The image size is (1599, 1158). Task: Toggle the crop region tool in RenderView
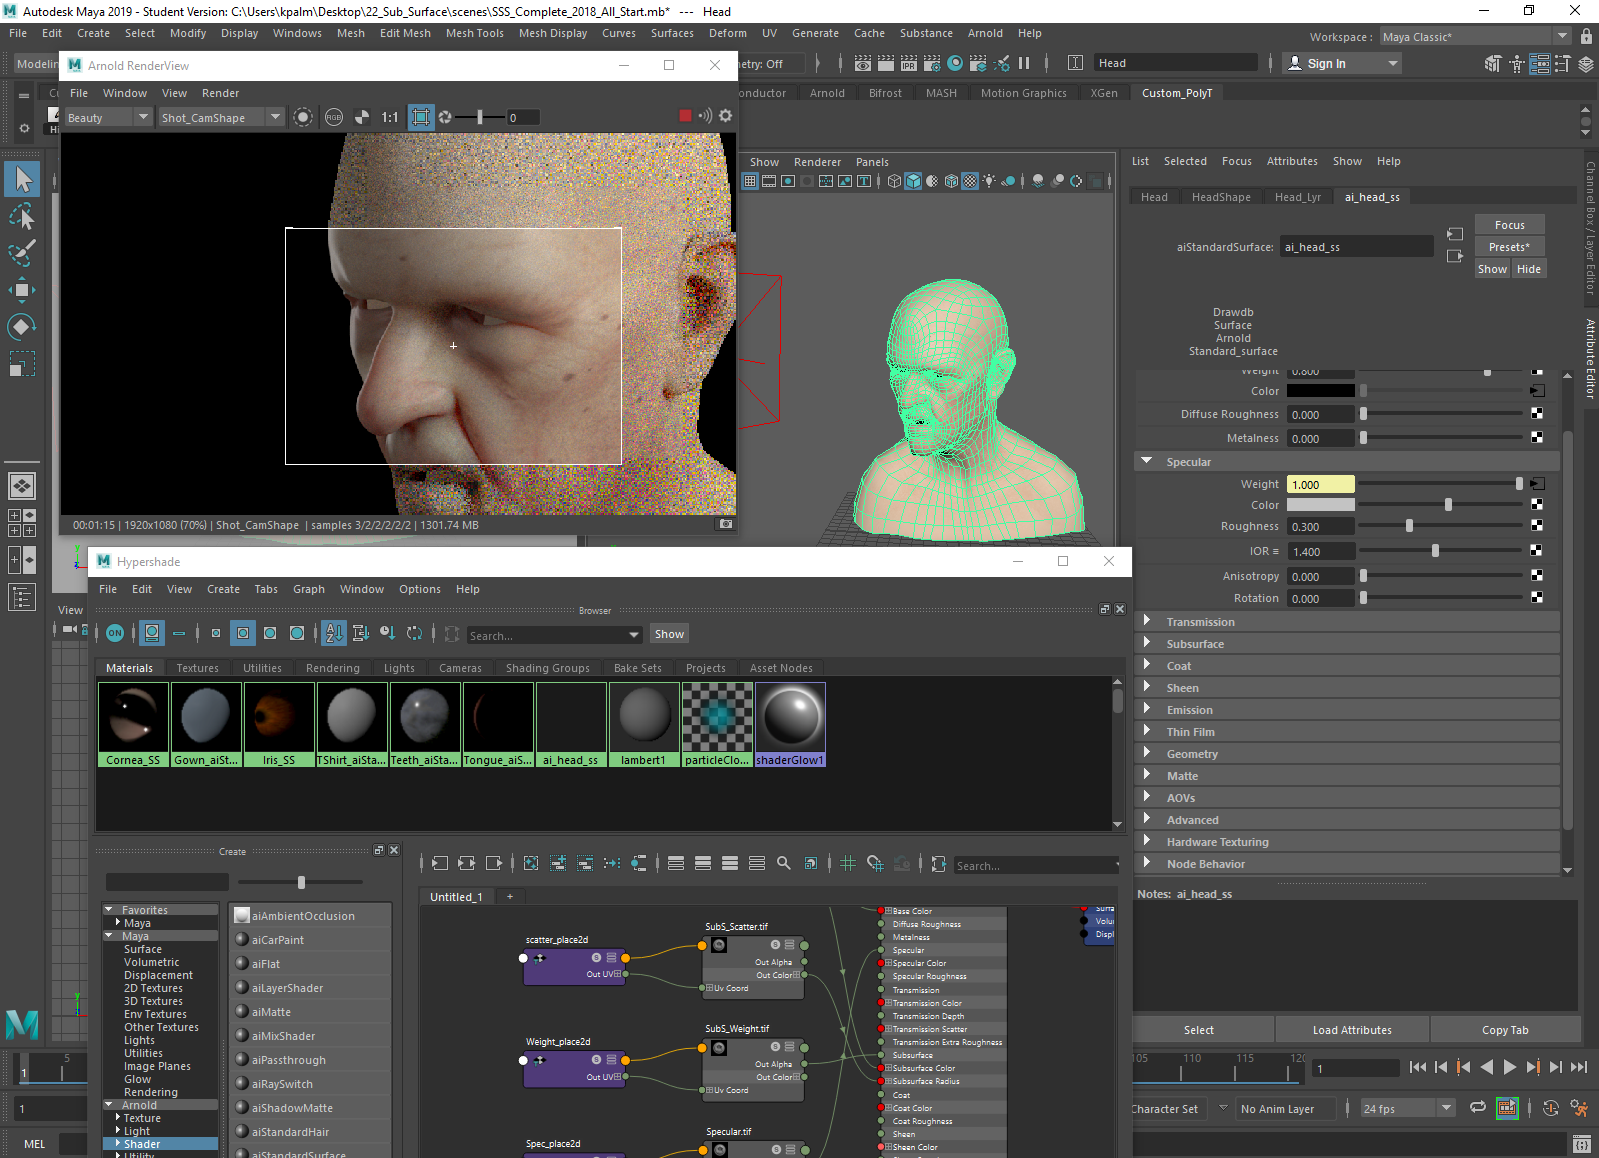421,117
